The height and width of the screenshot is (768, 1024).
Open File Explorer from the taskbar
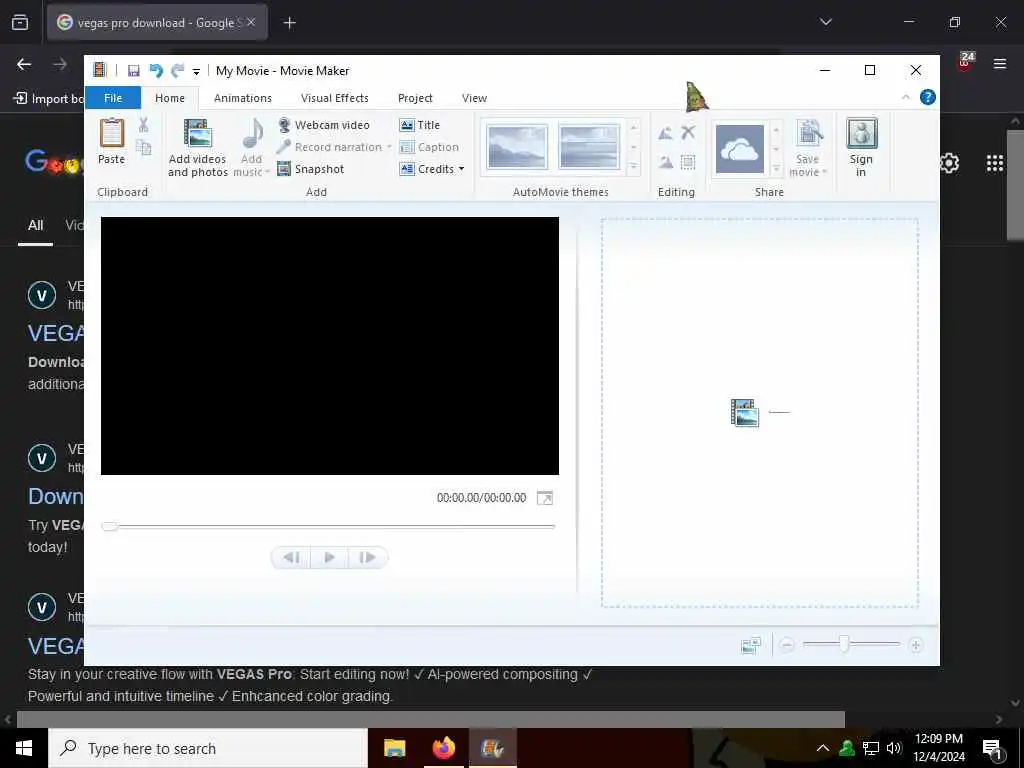click(x=394, y=748)
